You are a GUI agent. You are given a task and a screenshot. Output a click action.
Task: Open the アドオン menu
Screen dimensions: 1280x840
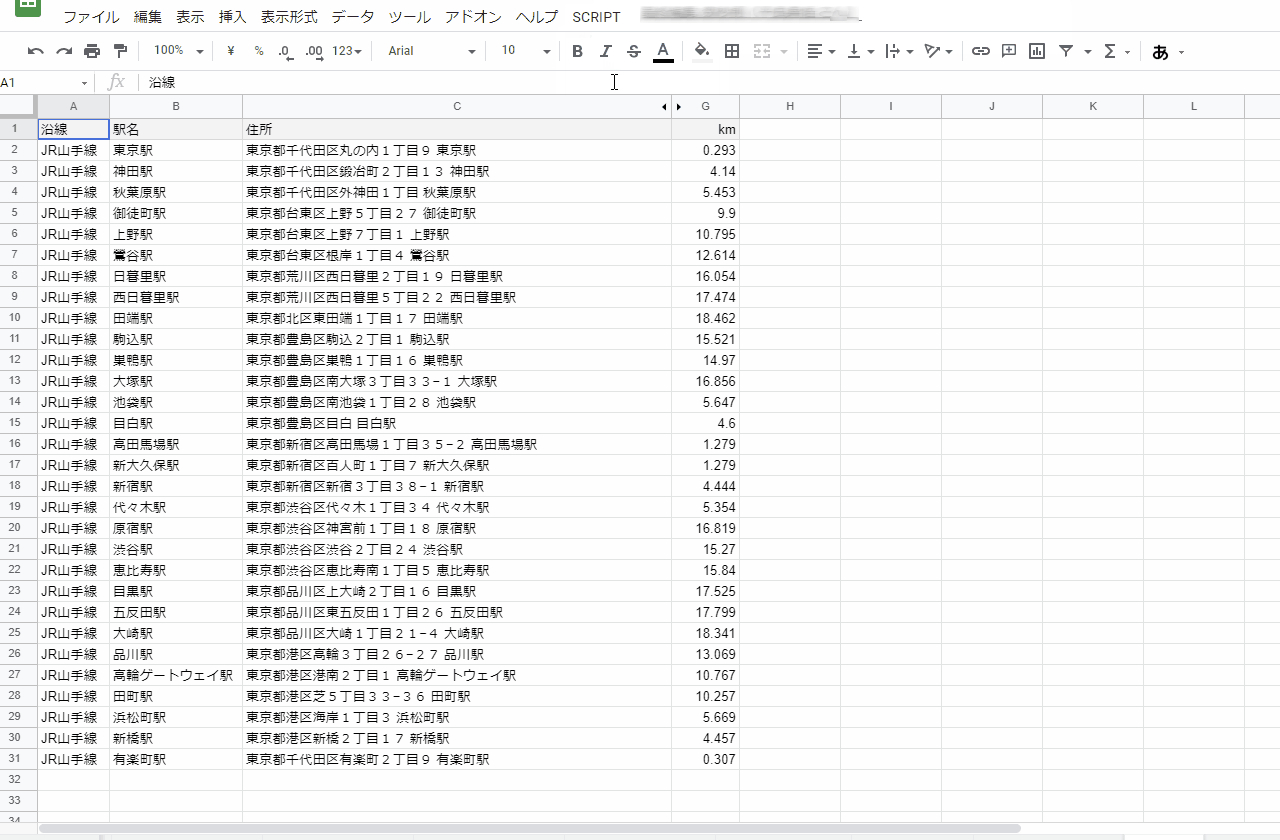(474, 17)
